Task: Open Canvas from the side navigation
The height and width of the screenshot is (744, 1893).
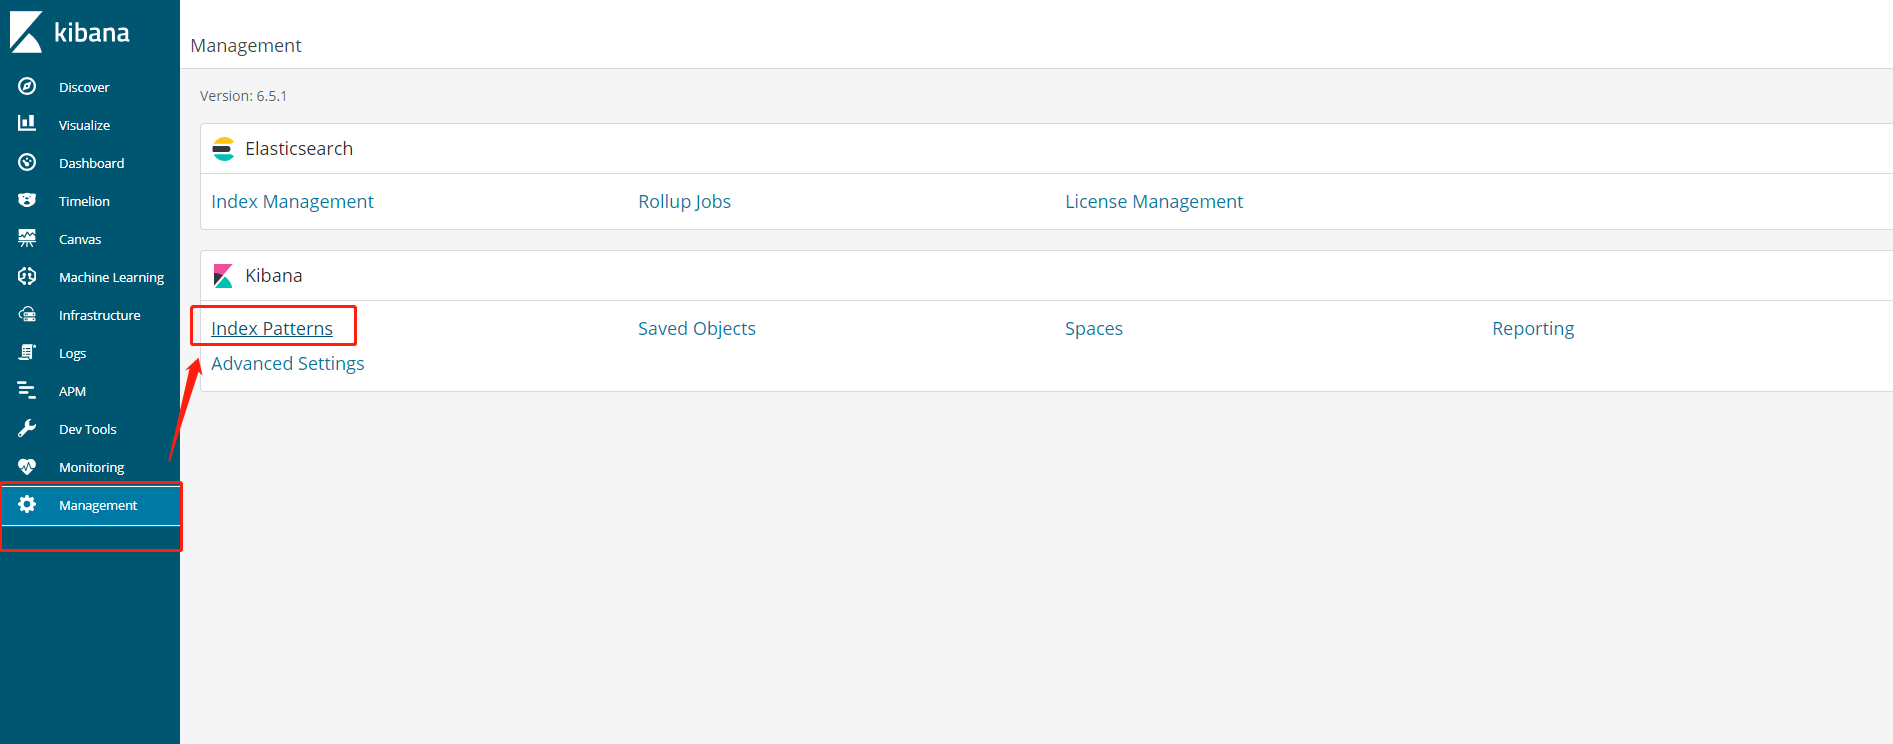Action: [x=90, y=239]
